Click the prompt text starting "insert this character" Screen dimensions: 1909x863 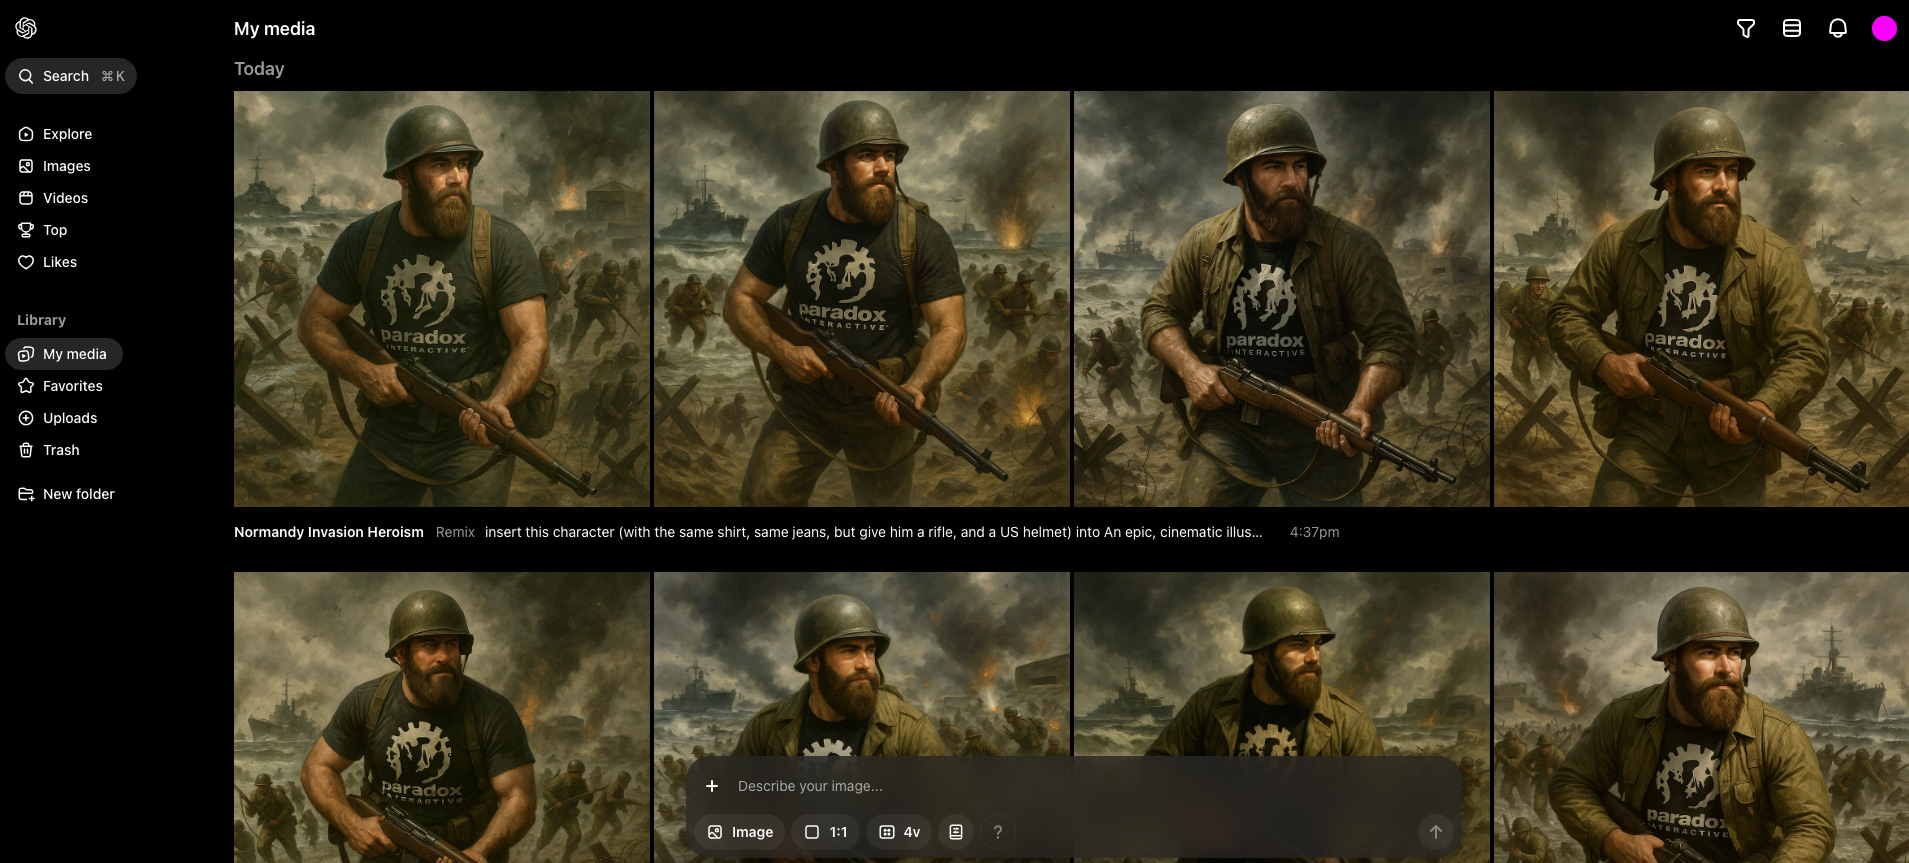click(873, 532)
